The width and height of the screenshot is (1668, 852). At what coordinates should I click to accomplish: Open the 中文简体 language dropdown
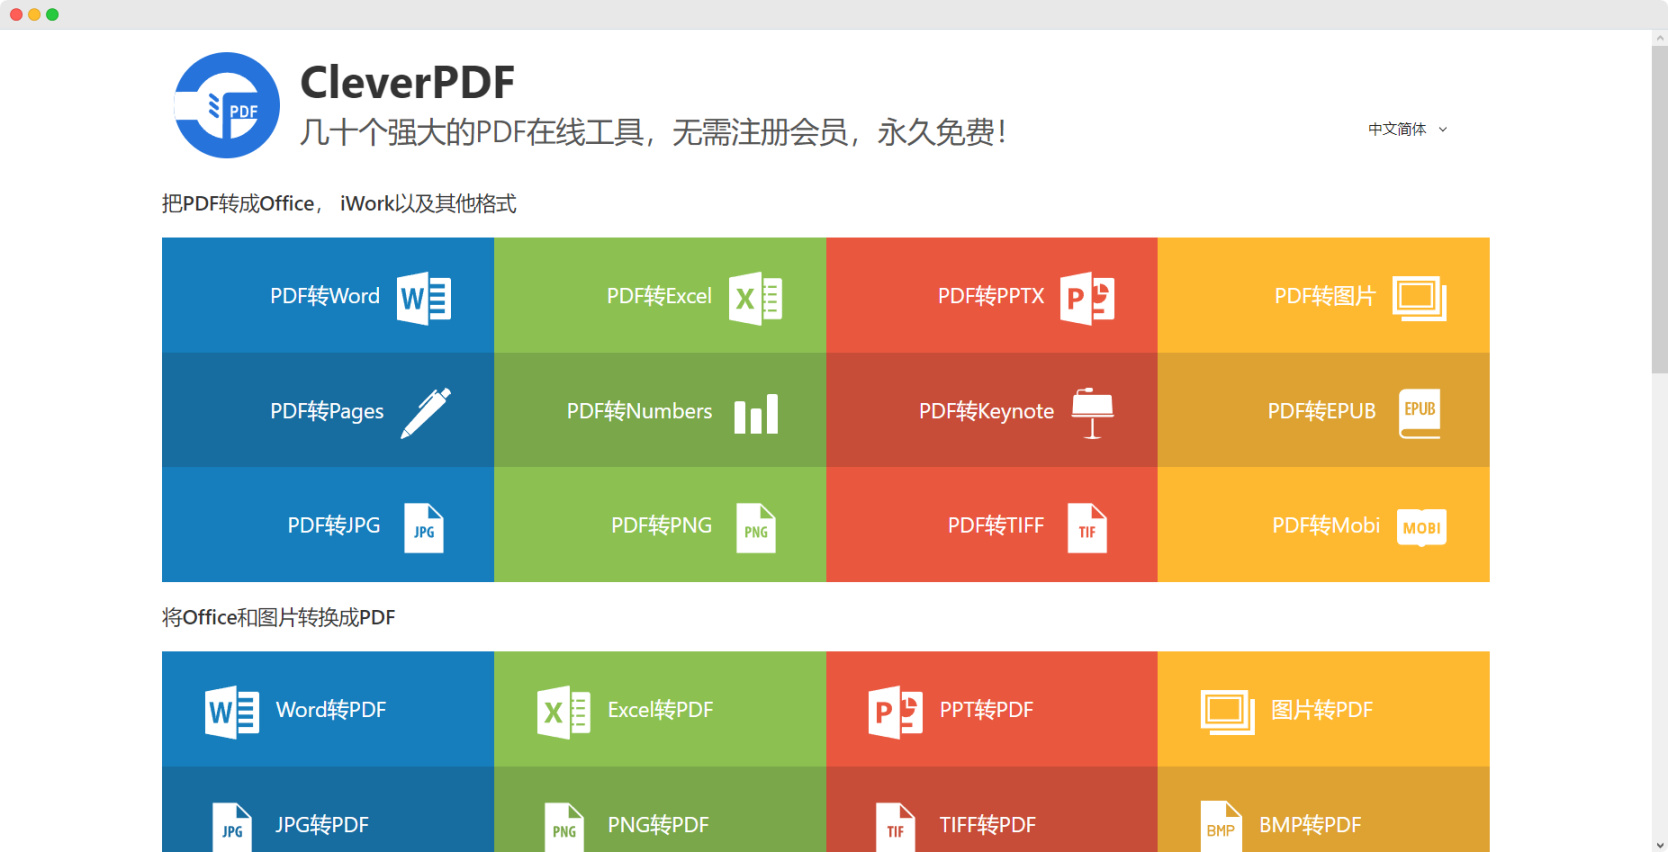tap(1408, 129)
